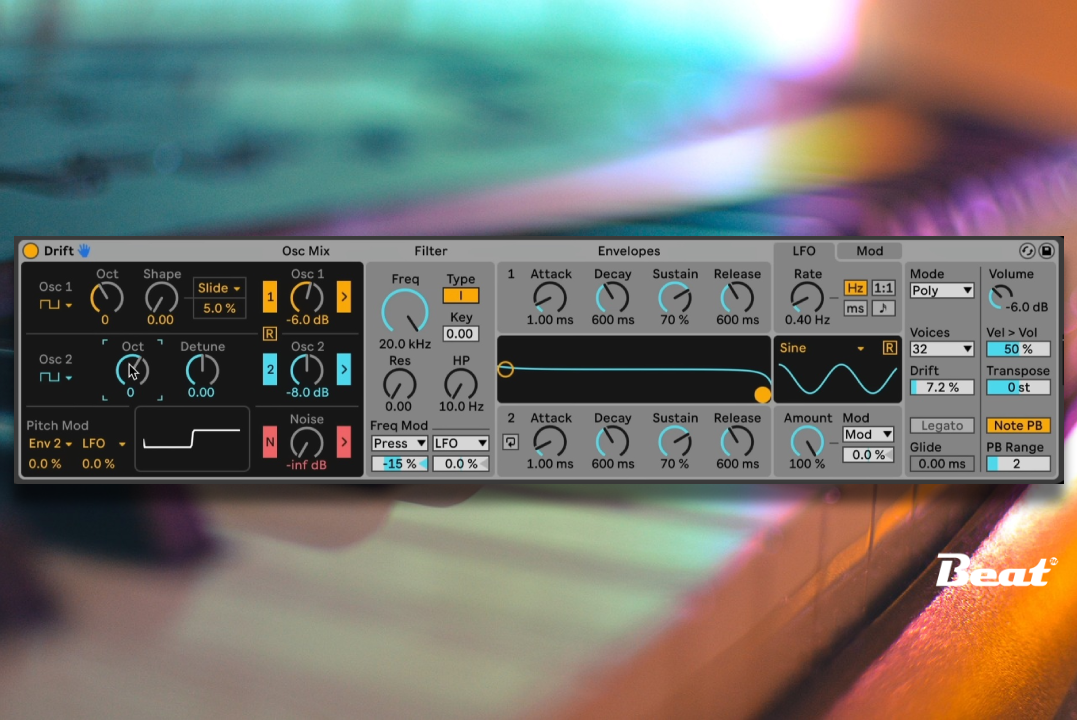Switch to the Mod tab
The width and height of the screenshot is (1077, 720).
click(869, 251)
